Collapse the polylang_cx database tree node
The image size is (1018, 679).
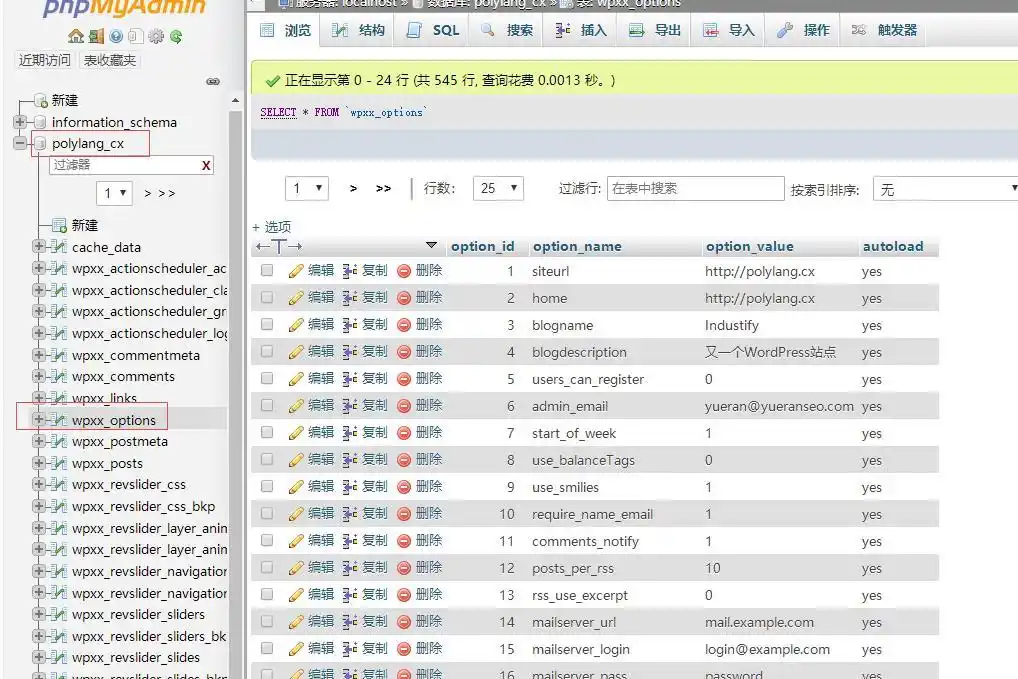[x=20, y=144]
